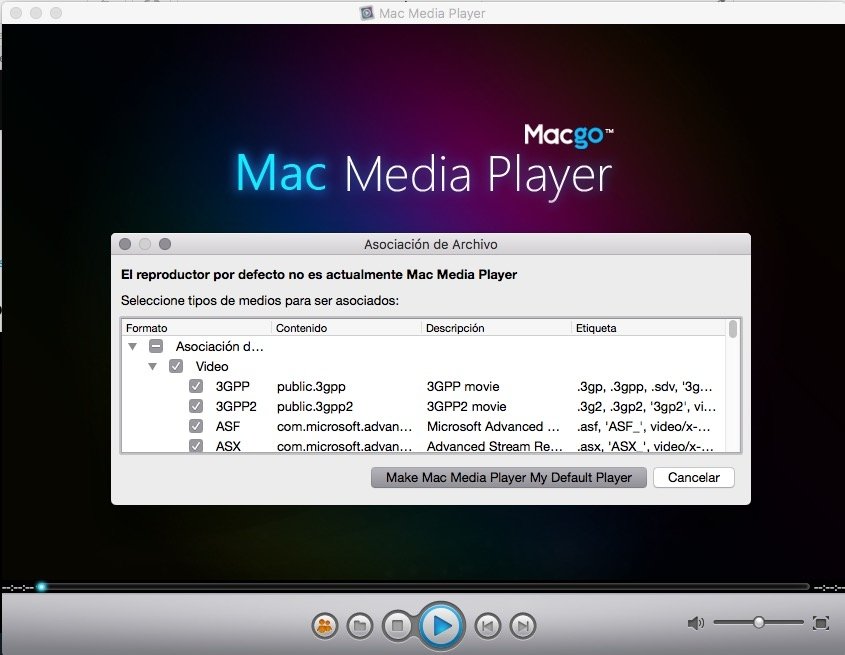This screenshot has height=655, width=845.
Task: Click the volume slider knob
Action: tap(759, 623)
